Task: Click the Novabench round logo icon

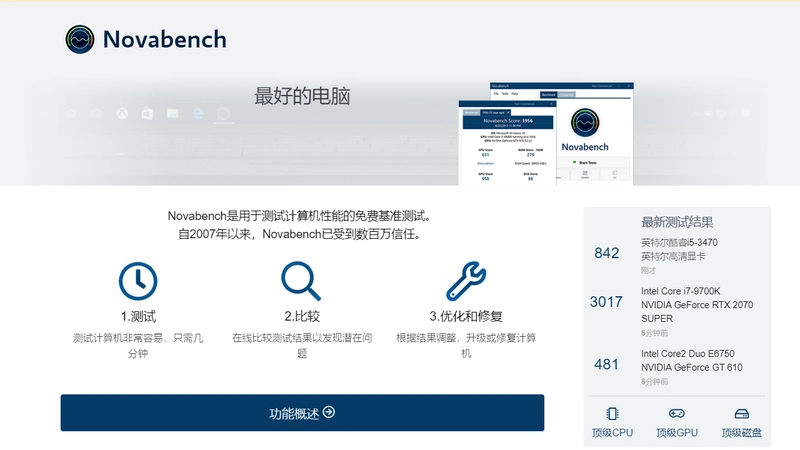Action: (80, 39)
